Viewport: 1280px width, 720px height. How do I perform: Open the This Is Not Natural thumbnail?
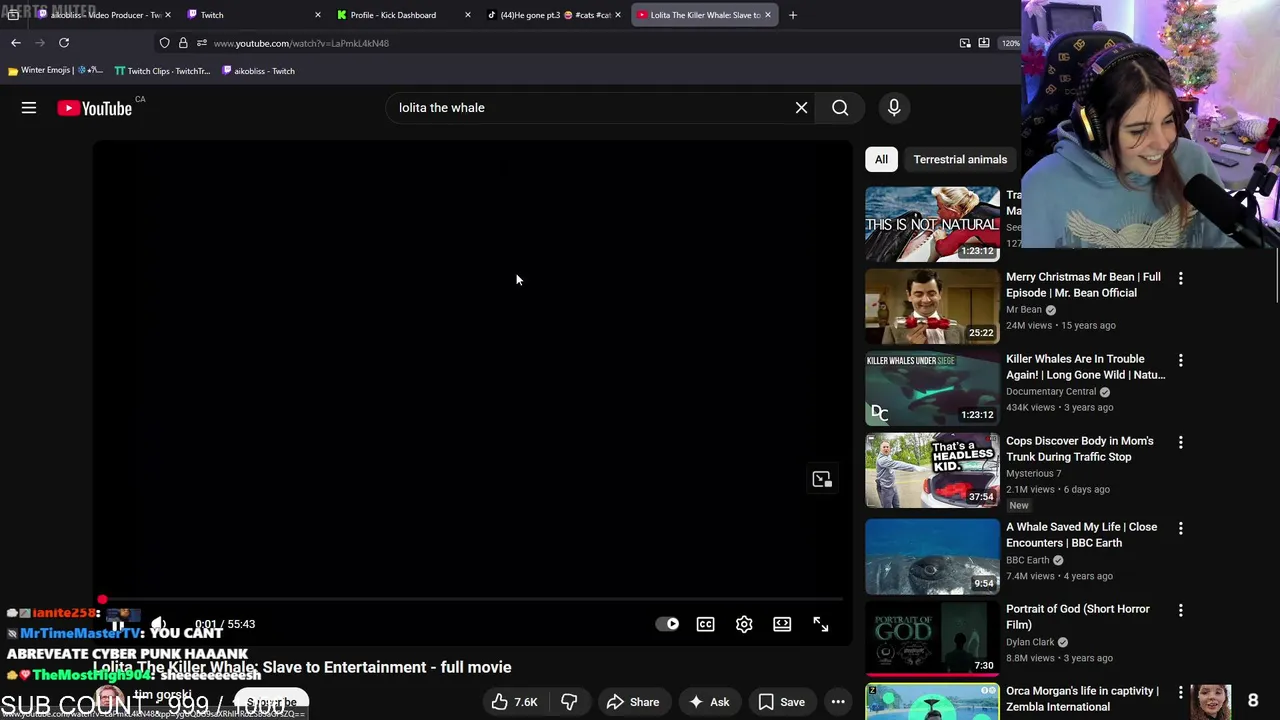pyautogui.click(x=932, y=224)
